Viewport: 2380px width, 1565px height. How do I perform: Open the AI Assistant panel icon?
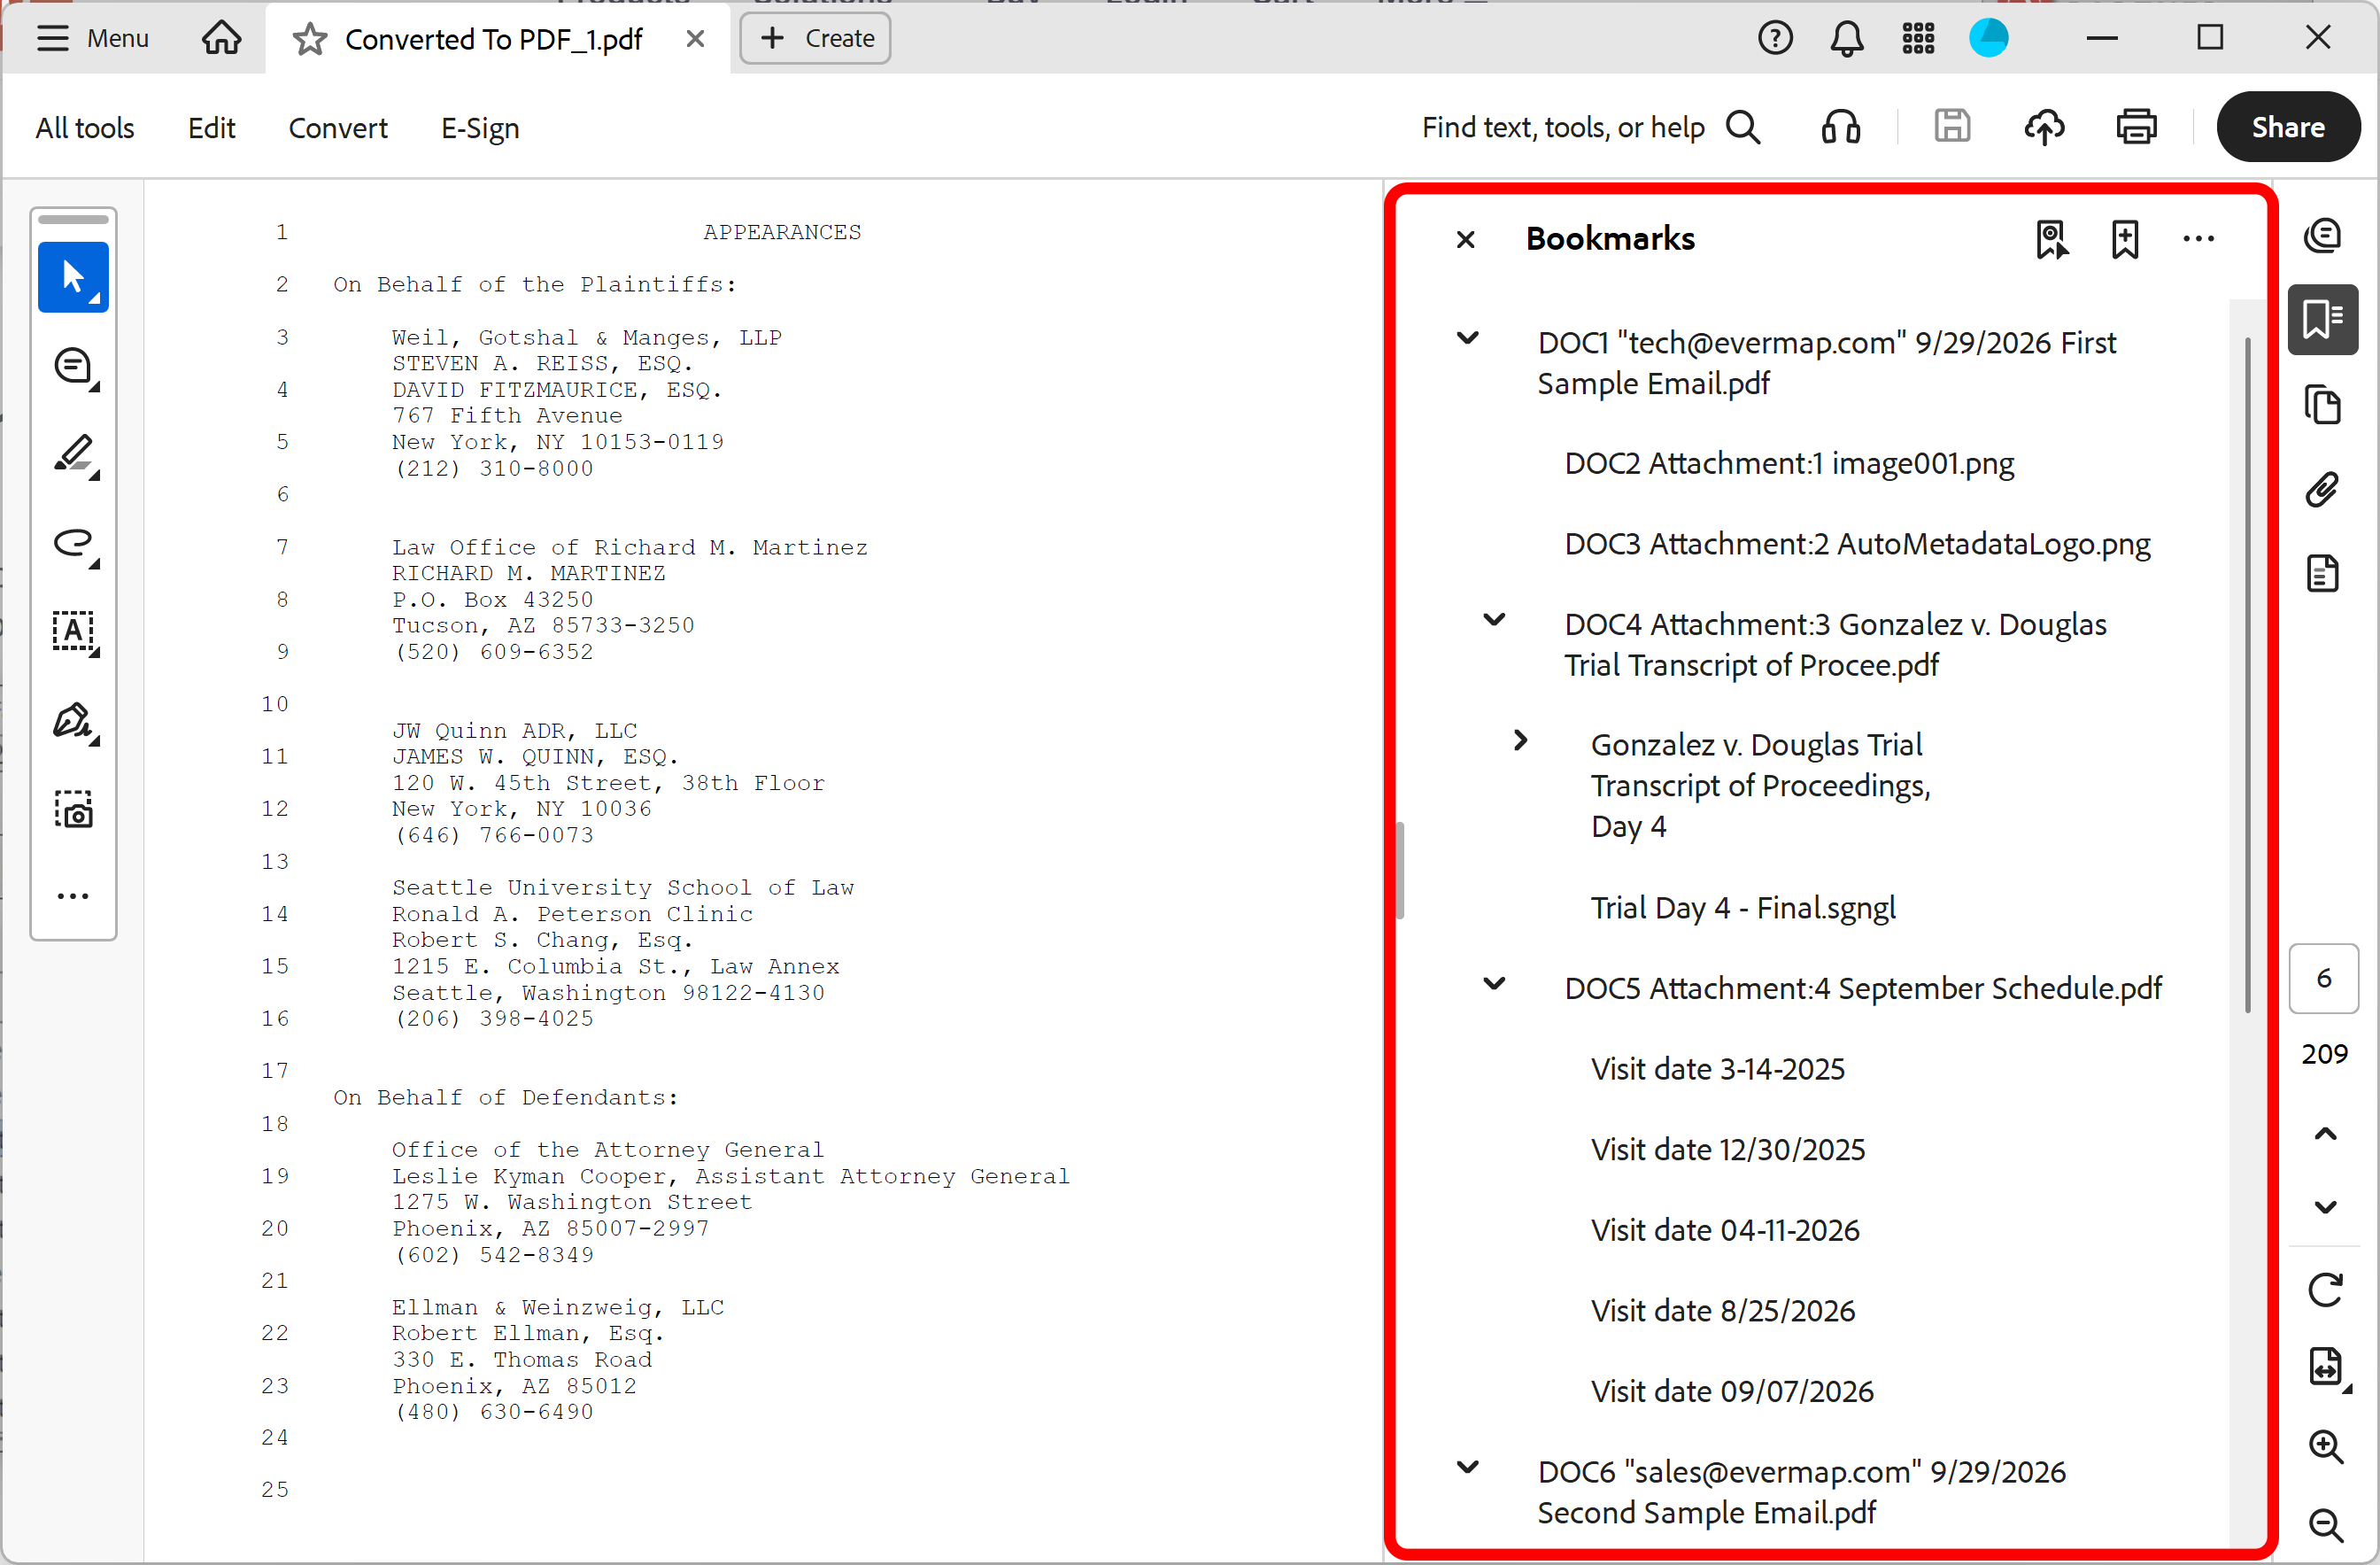click(2323, 236)
